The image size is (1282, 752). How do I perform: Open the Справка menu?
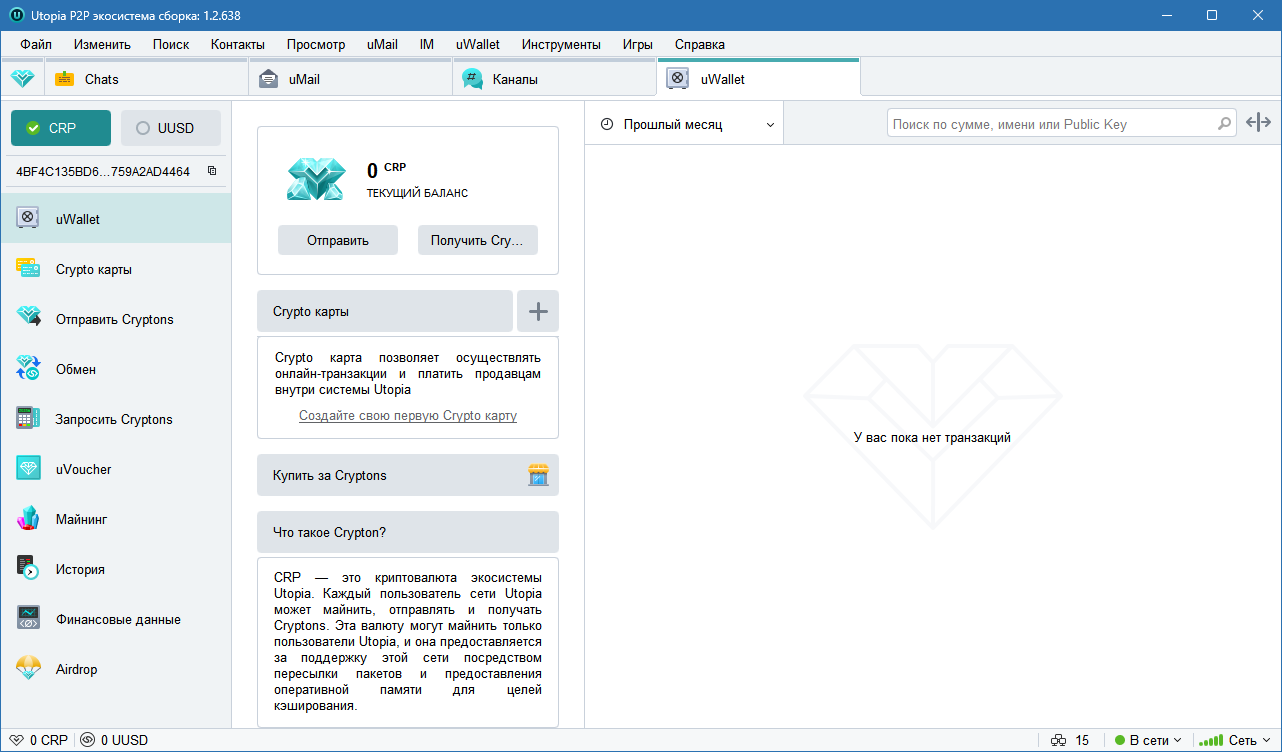click(700, 44)
